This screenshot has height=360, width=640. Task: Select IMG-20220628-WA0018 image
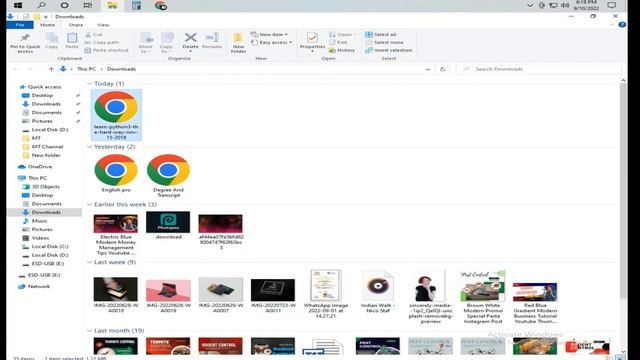pos(116,295)
